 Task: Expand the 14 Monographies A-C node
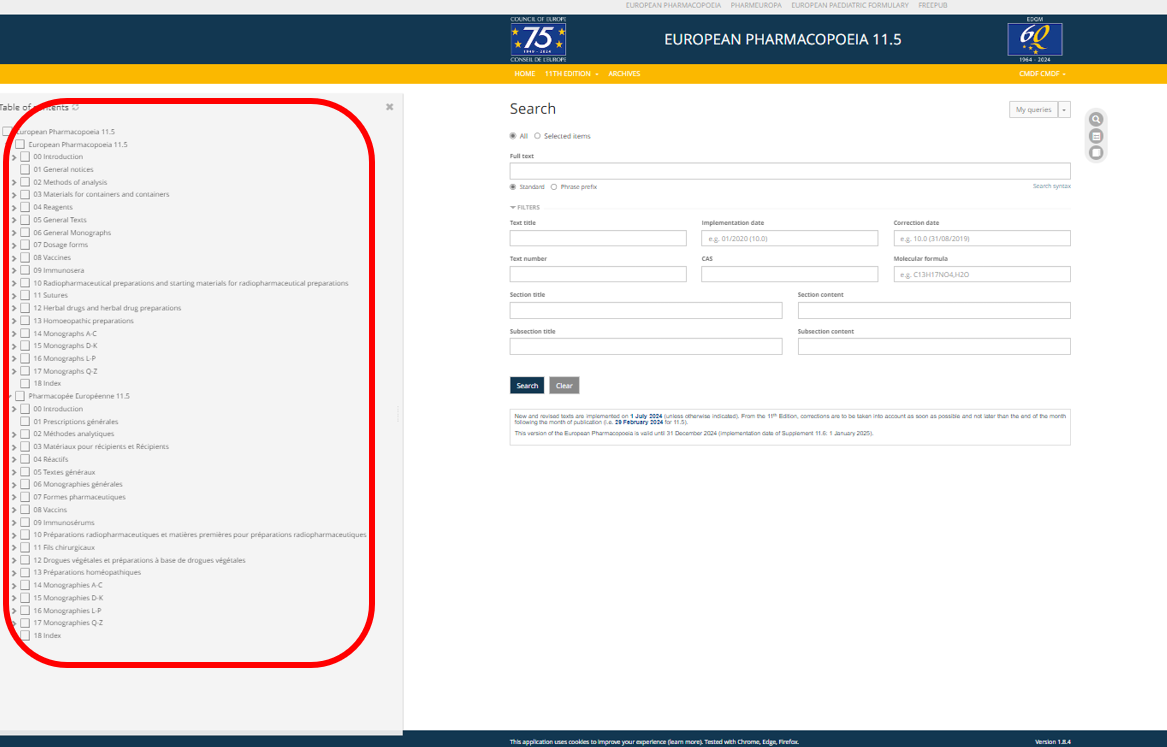coord(14,586)
